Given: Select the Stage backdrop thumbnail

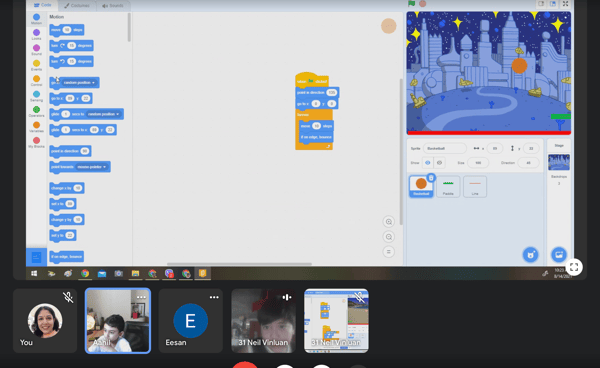Looking at the screenshot, I should (x=559, y=162).
